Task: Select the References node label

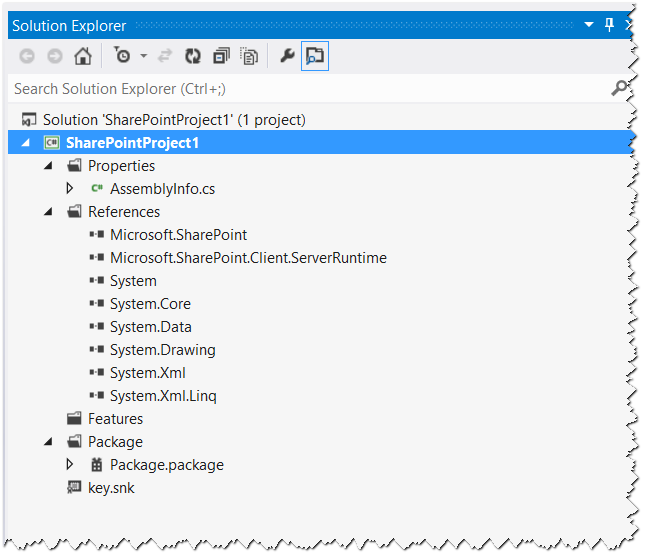Action: click(x=124, y=212)
